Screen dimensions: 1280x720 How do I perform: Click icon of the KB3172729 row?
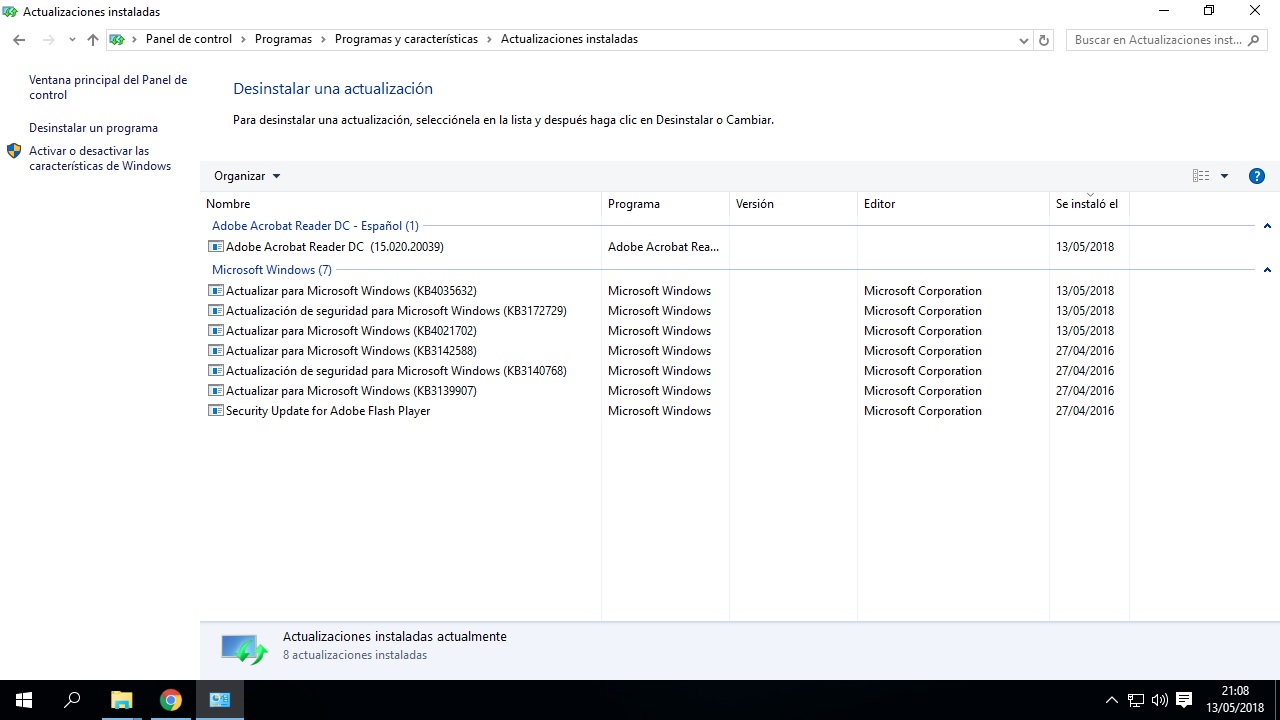tap(215, 311)
